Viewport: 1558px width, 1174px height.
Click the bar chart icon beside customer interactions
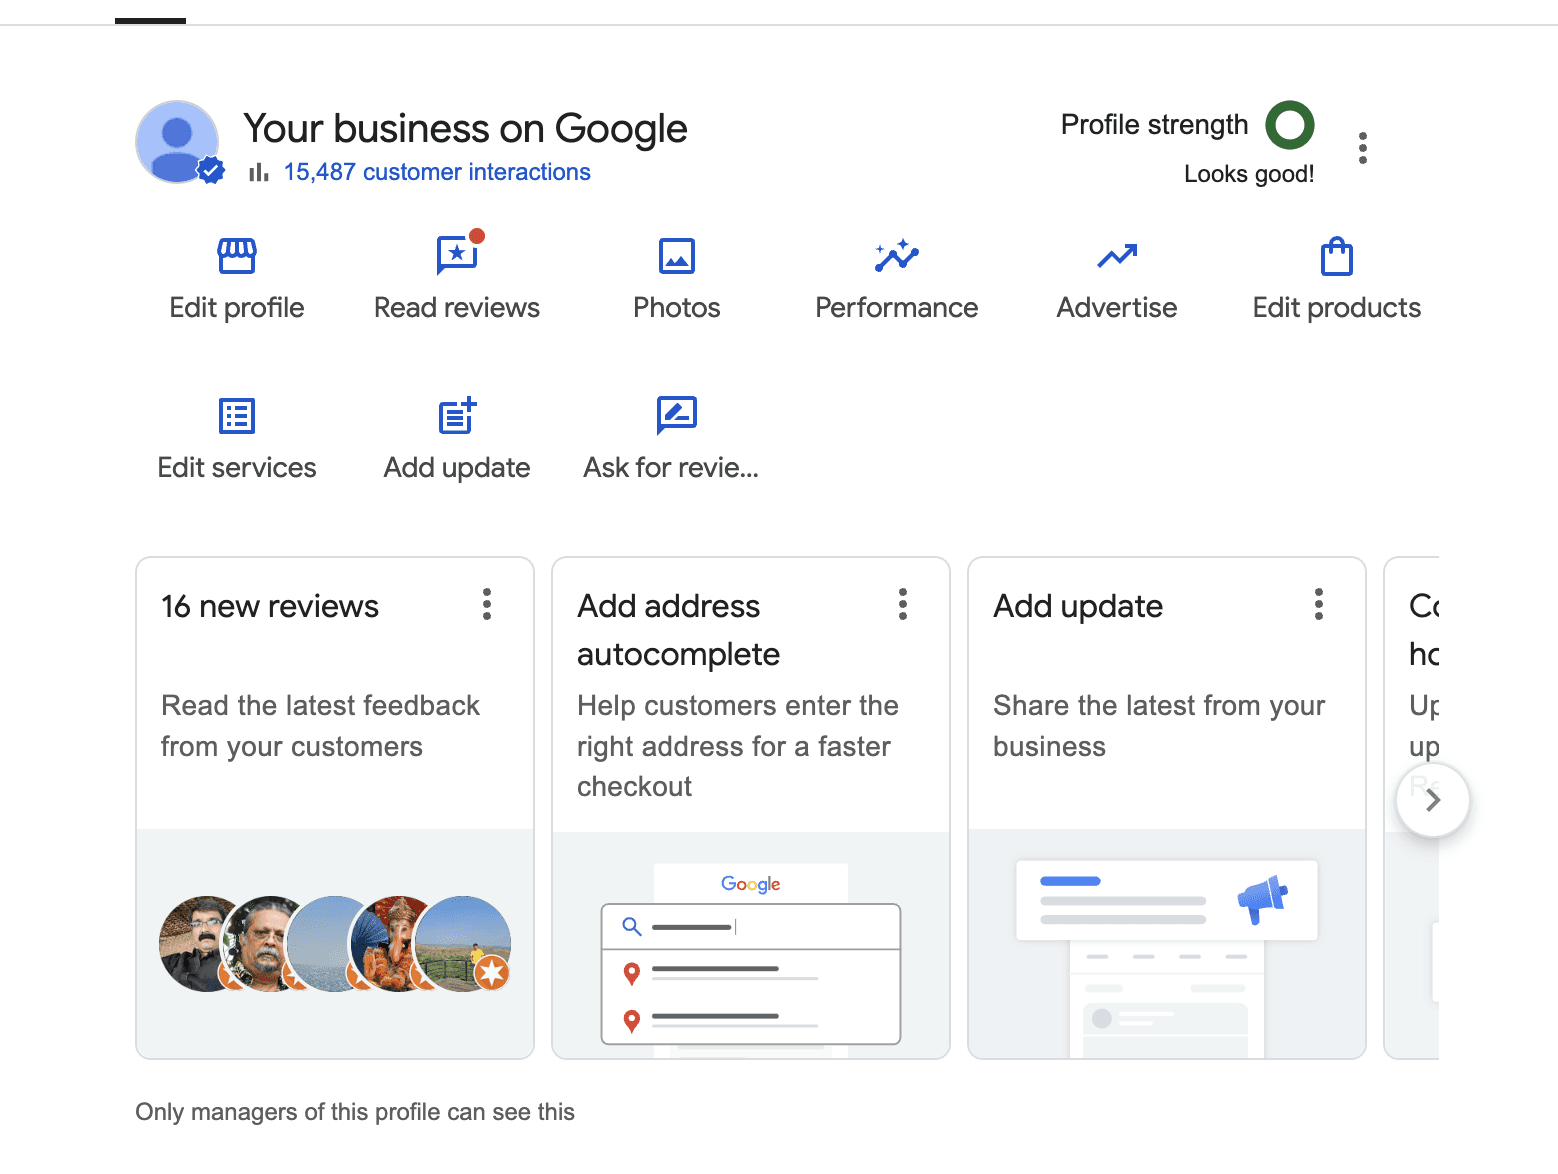point(259,172)
